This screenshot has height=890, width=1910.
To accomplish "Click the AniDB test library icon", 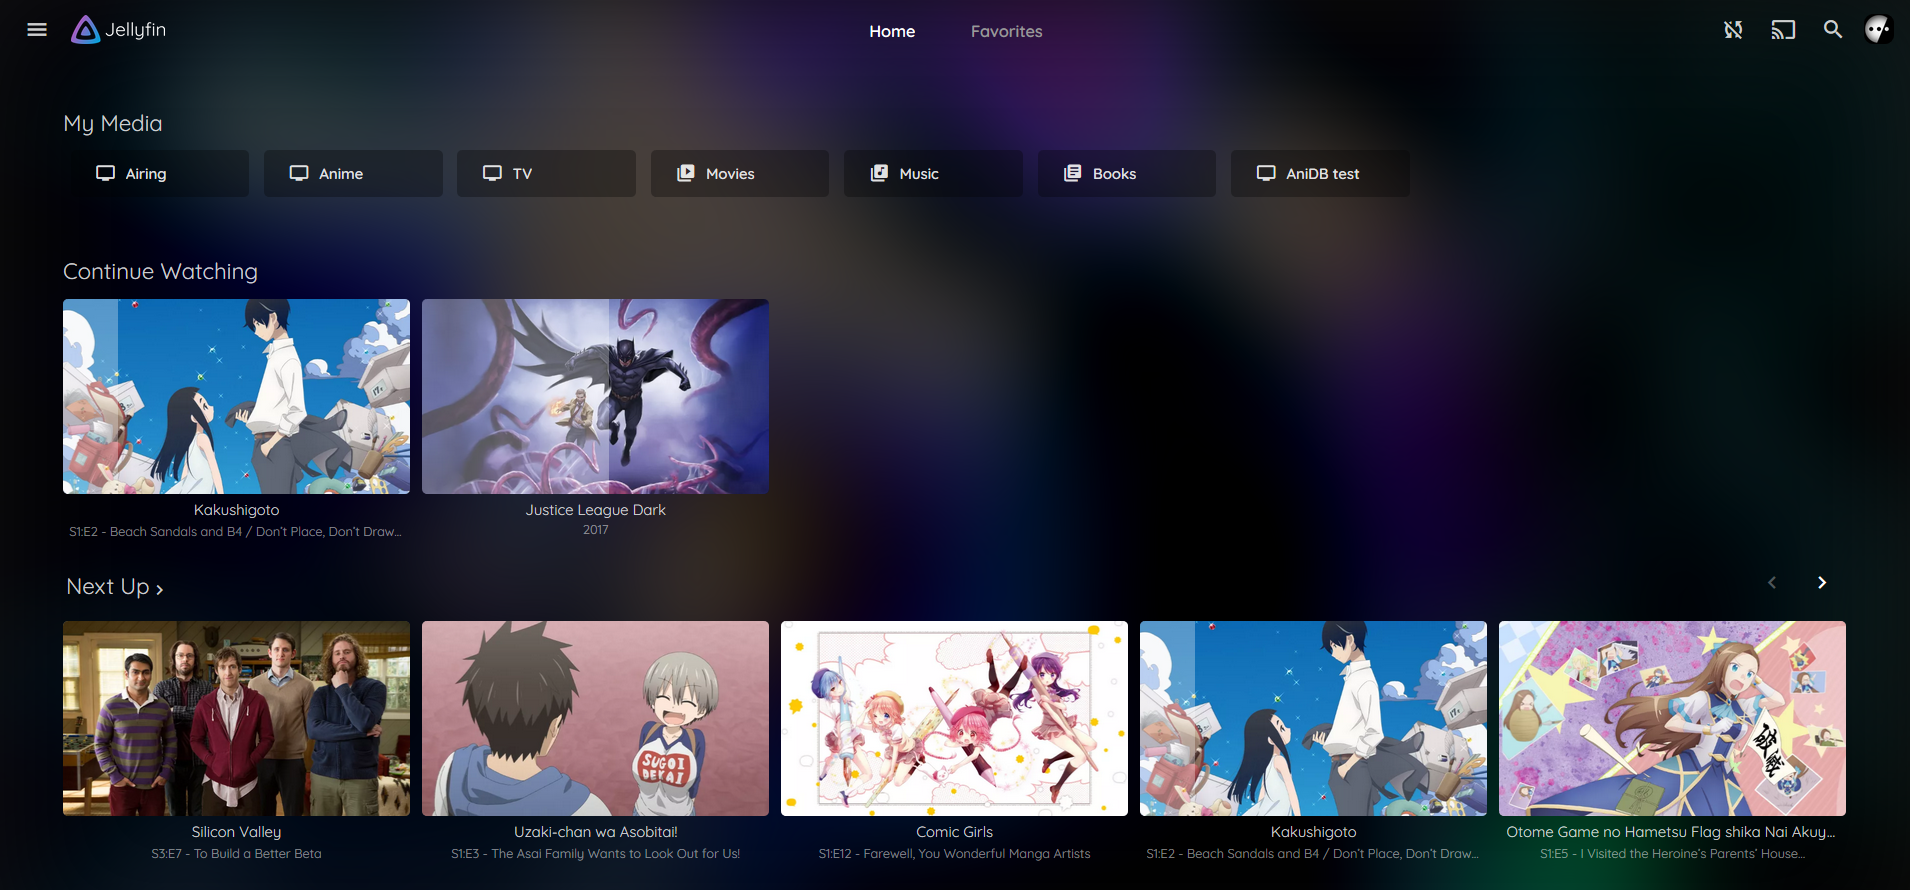I will [x=1266, y=173].
